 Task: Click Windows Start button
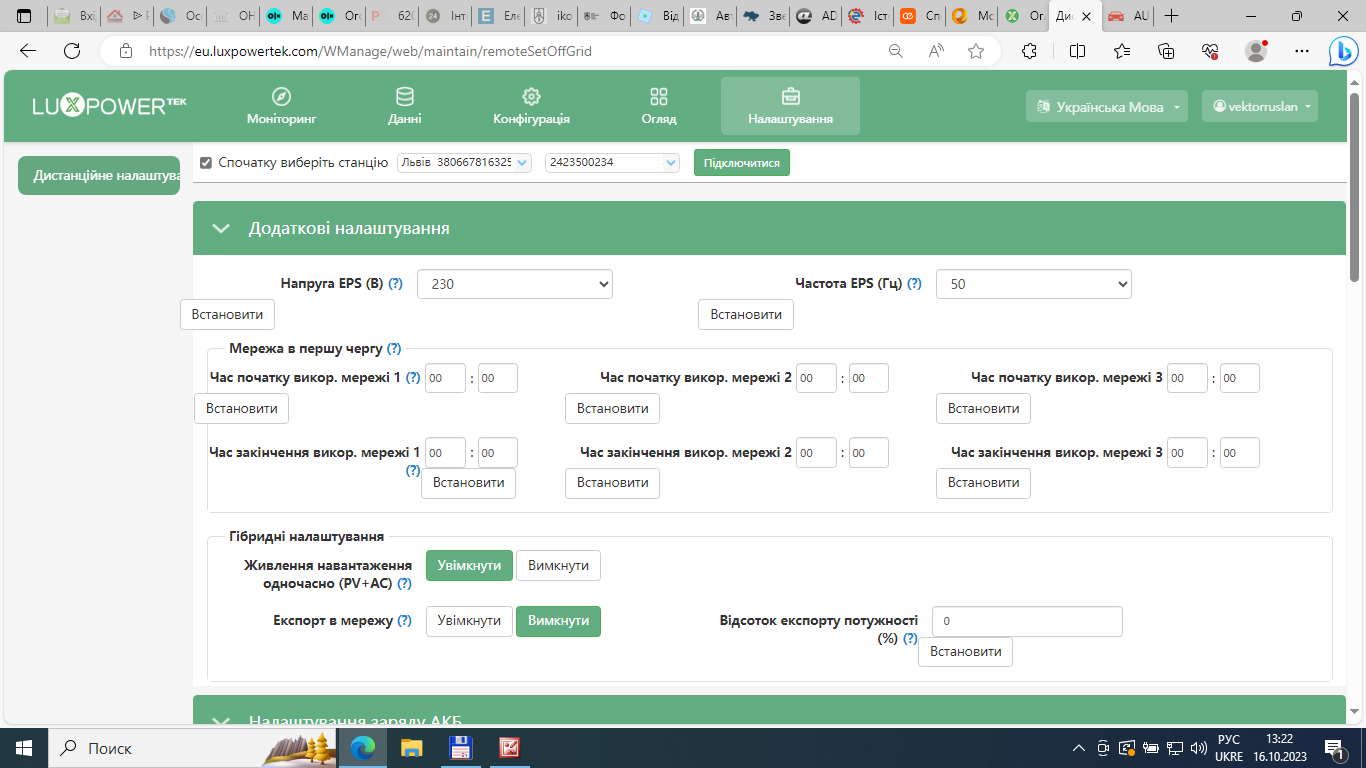[x=24, y=747]
